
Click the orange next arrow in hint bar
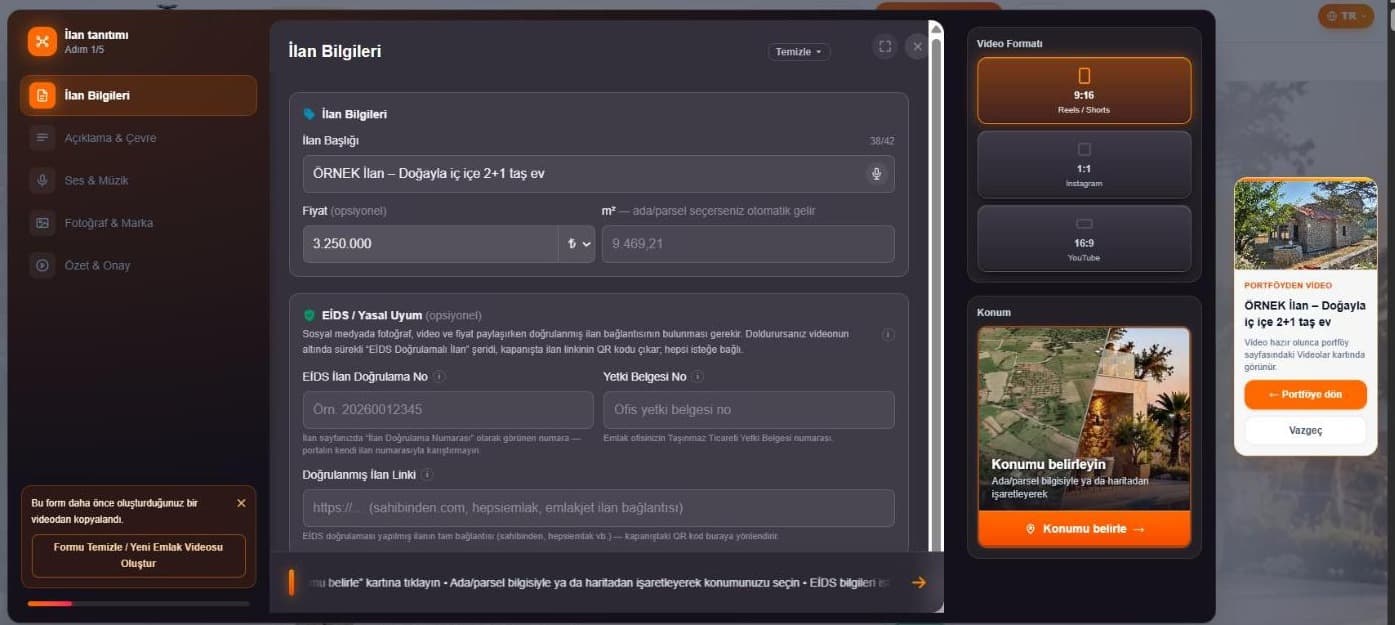tap(918, 583)
